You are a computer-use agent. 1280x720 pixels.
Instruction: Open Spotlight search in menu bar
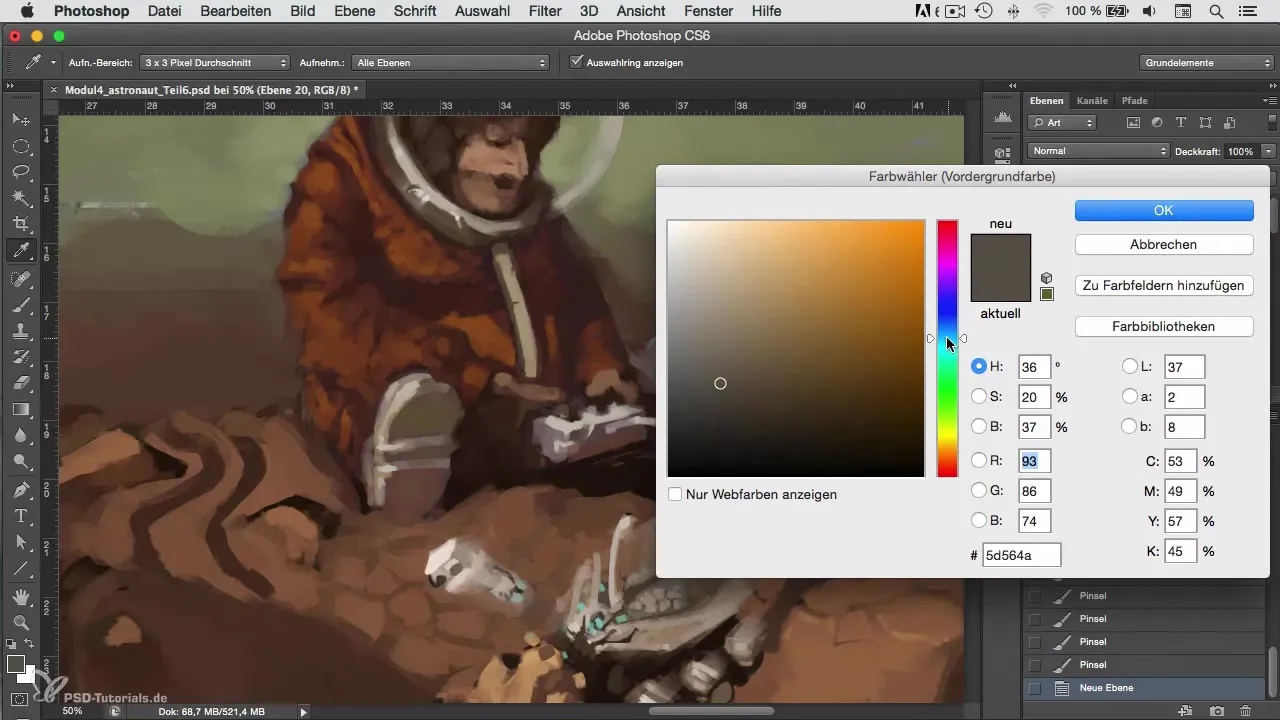[1215, 12]
